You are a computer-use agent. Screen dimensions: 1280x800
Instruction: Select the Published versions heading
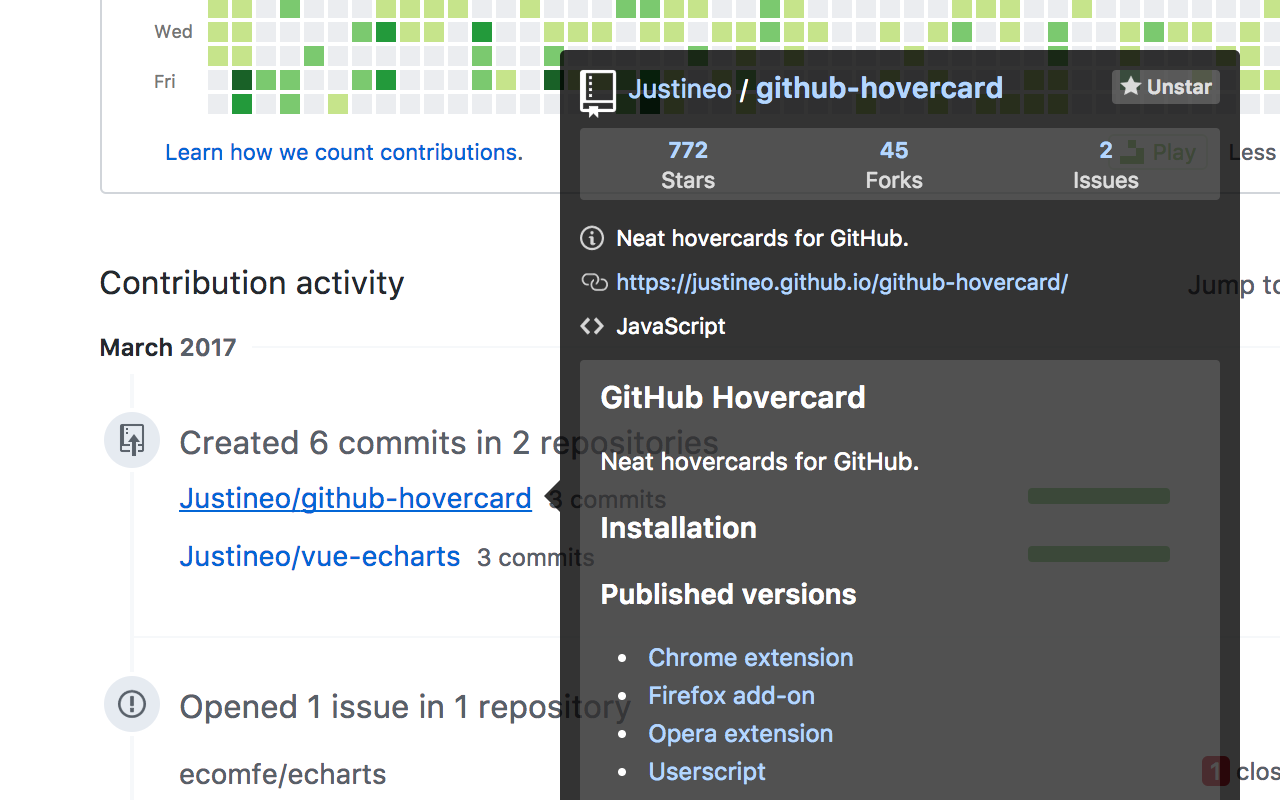click(x=728, y=594)
